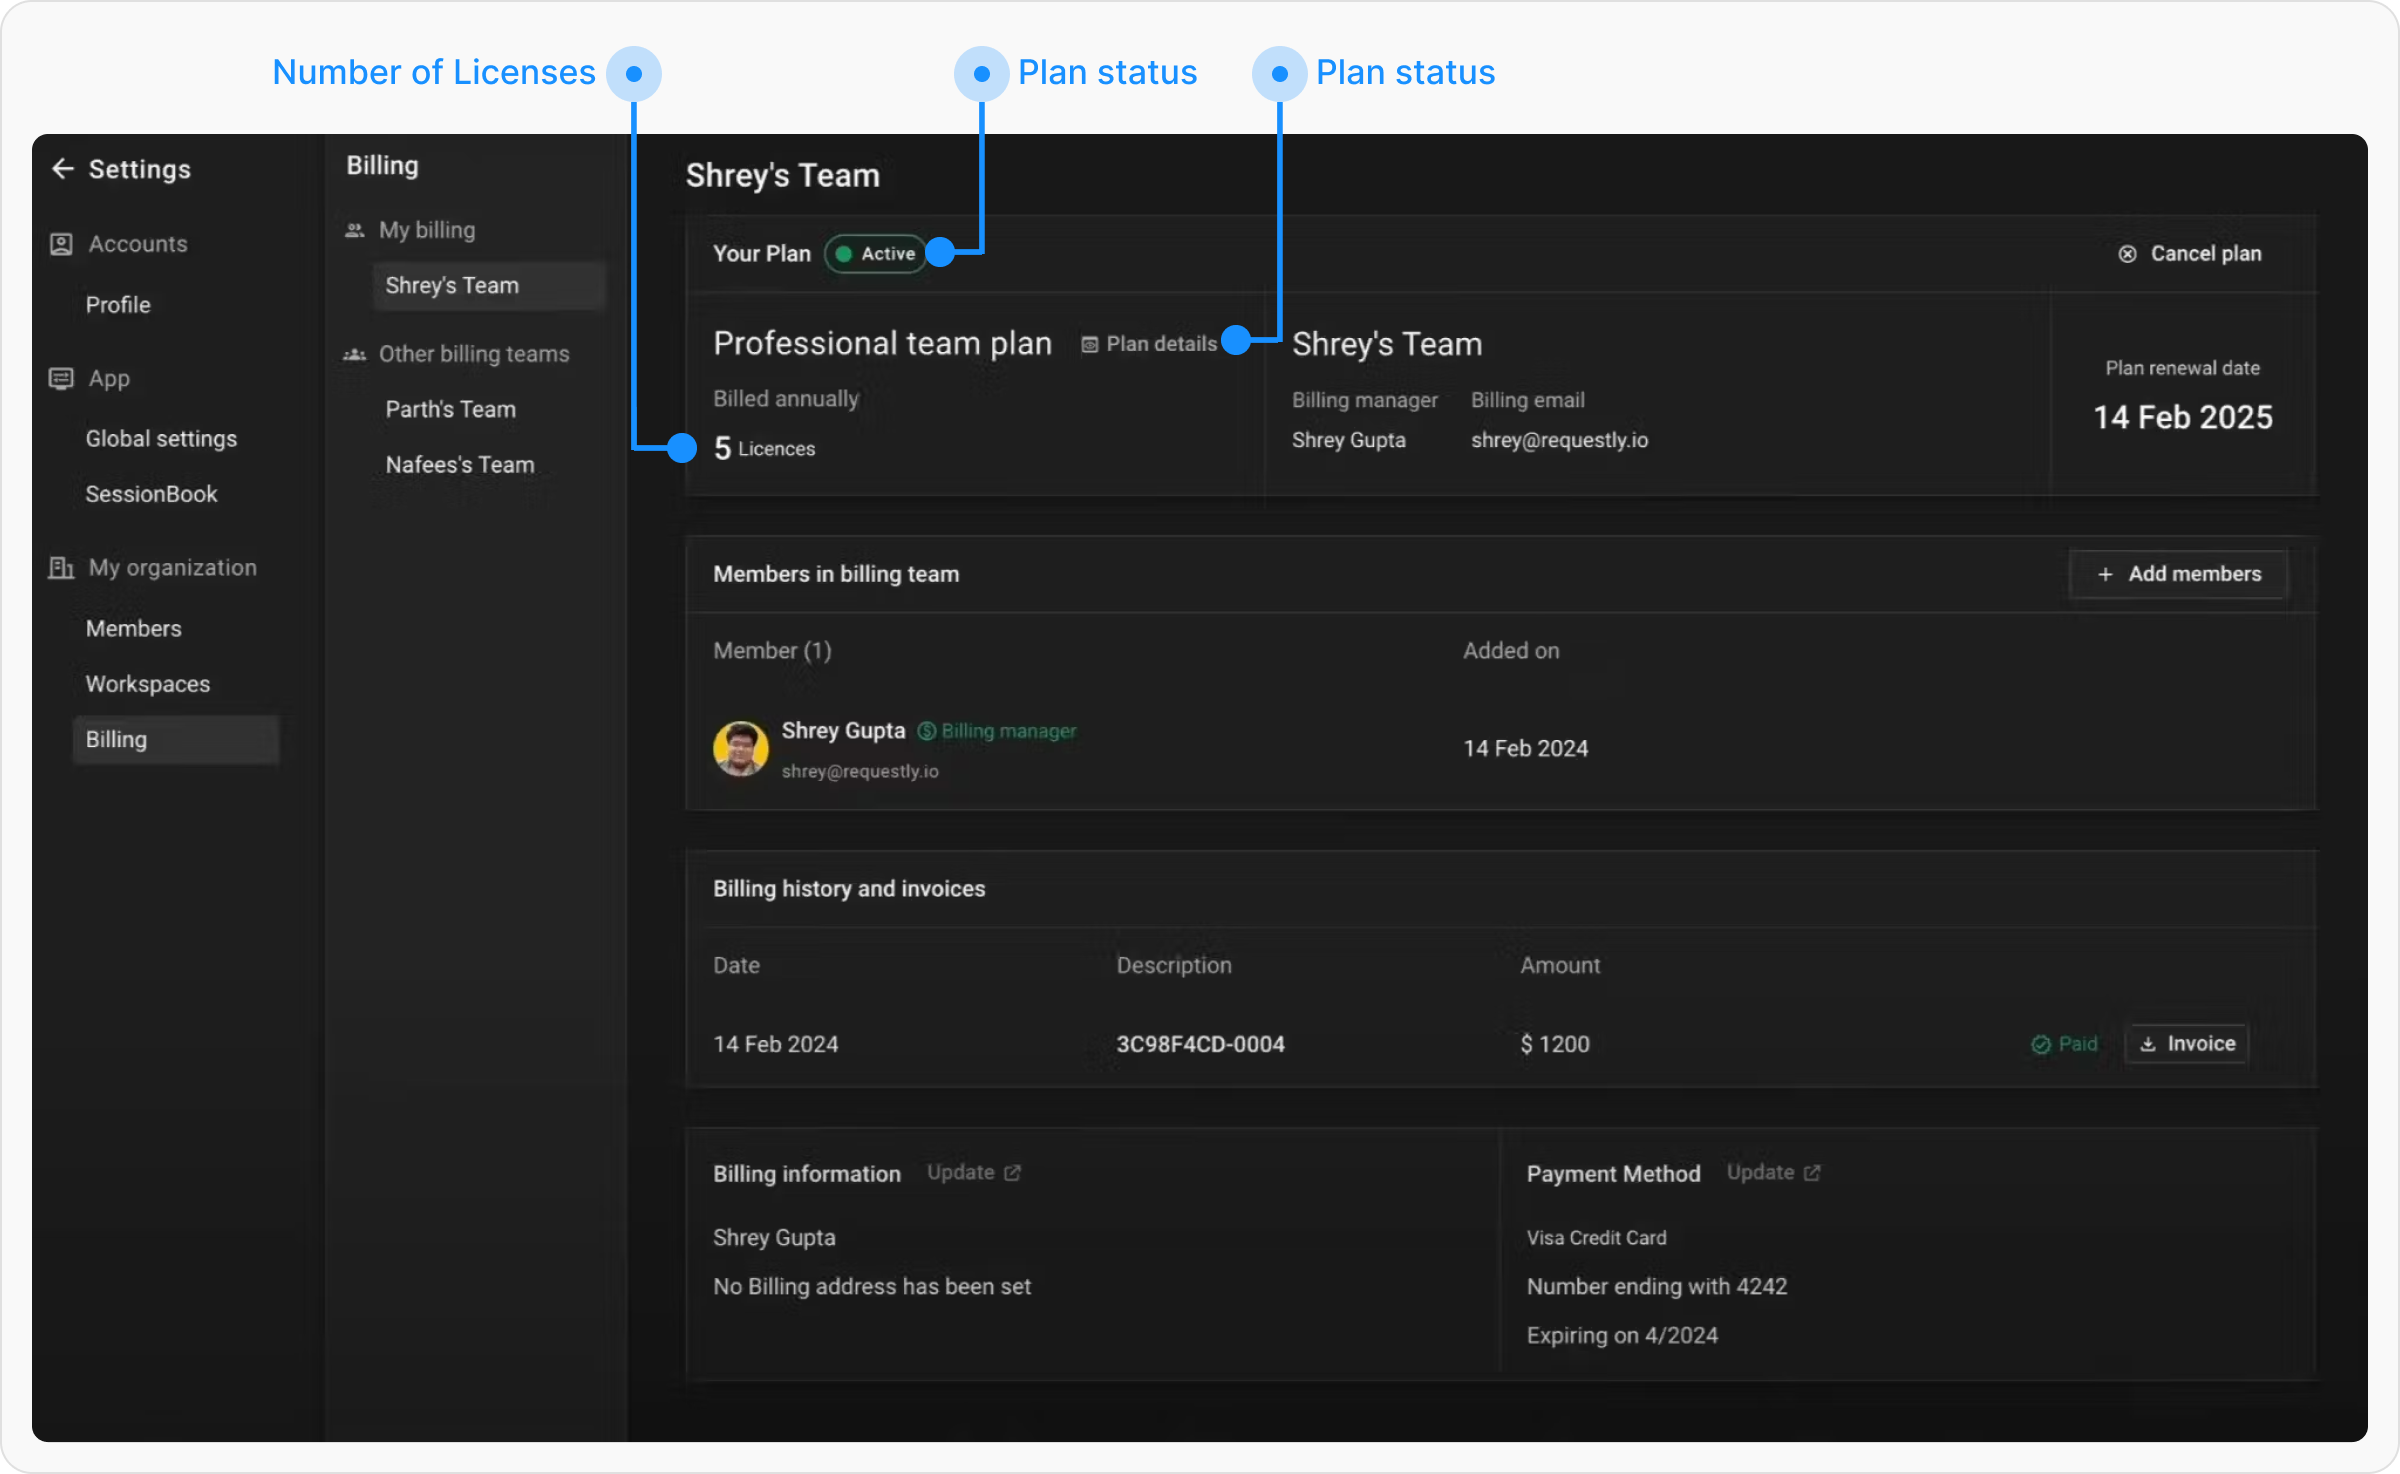Click the back arrow next to Settings
The image size is (2400, 1474).
click(x=63, y=169)
